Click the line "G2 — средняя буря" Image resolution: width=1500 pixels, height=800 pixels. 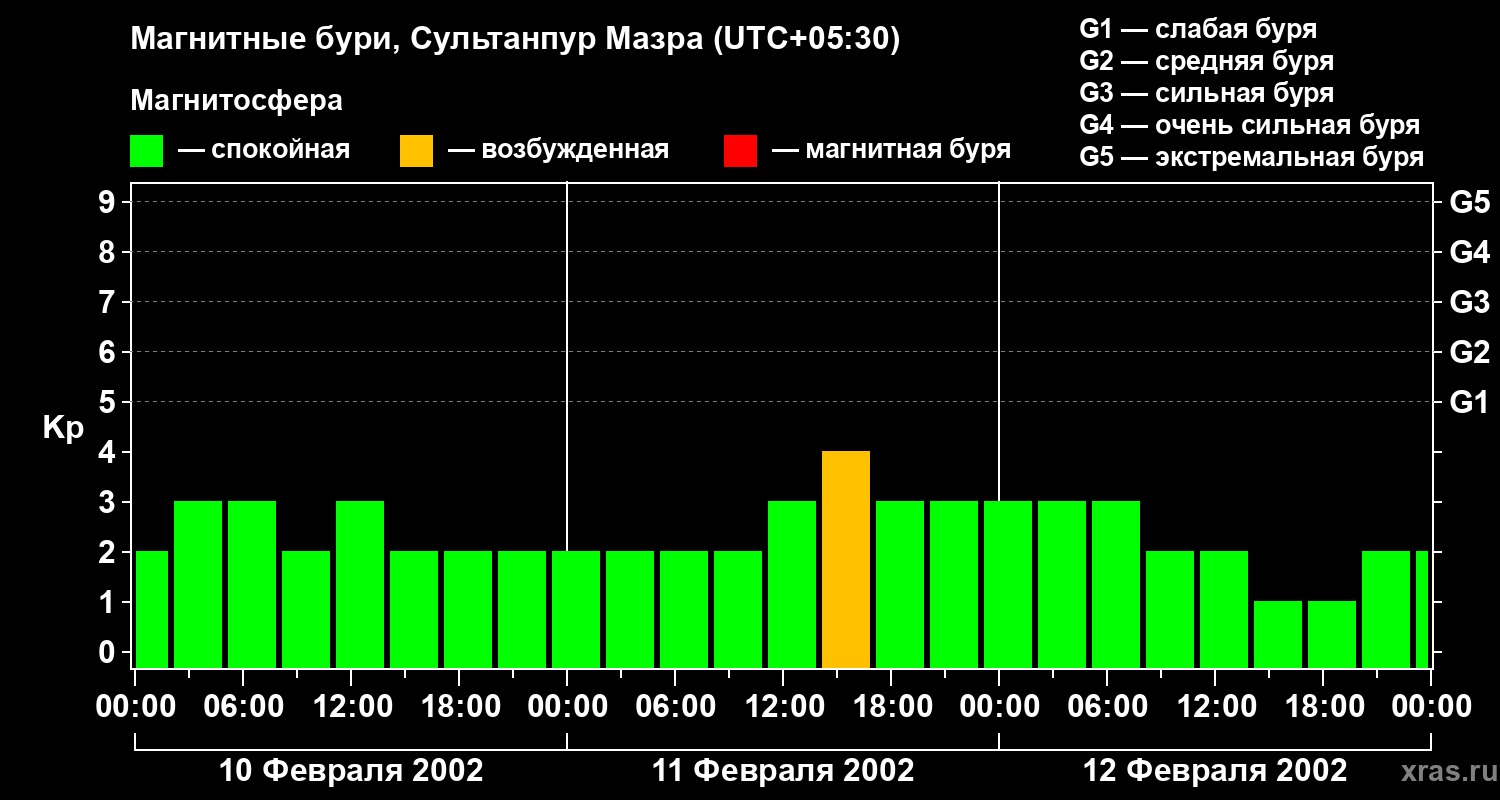(x=1207, y=61)
